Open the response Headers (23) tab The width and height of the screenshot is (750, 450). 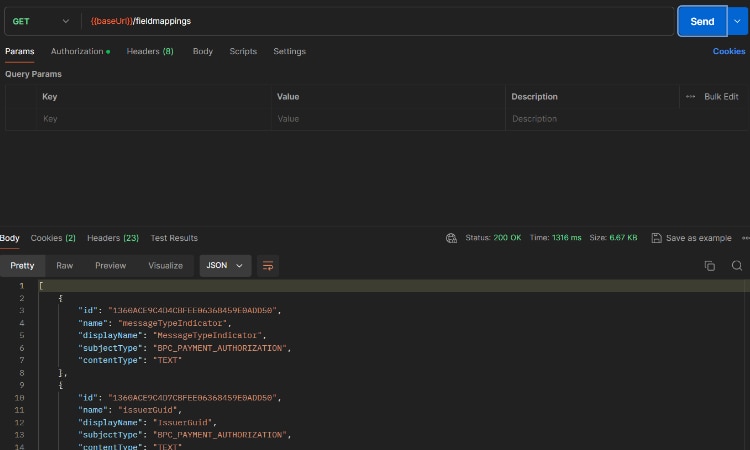click(113, 238)
